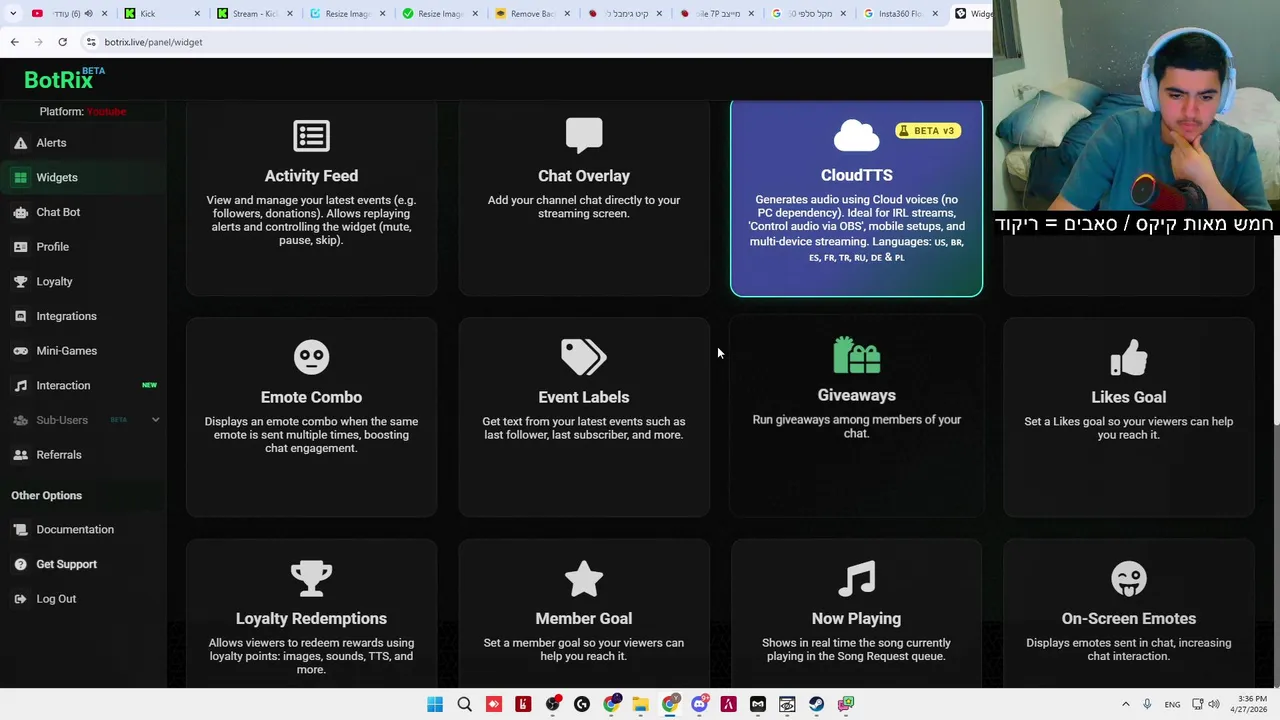Open Mini-Games controller icon

pyautogui.click(x=20, y=351)
